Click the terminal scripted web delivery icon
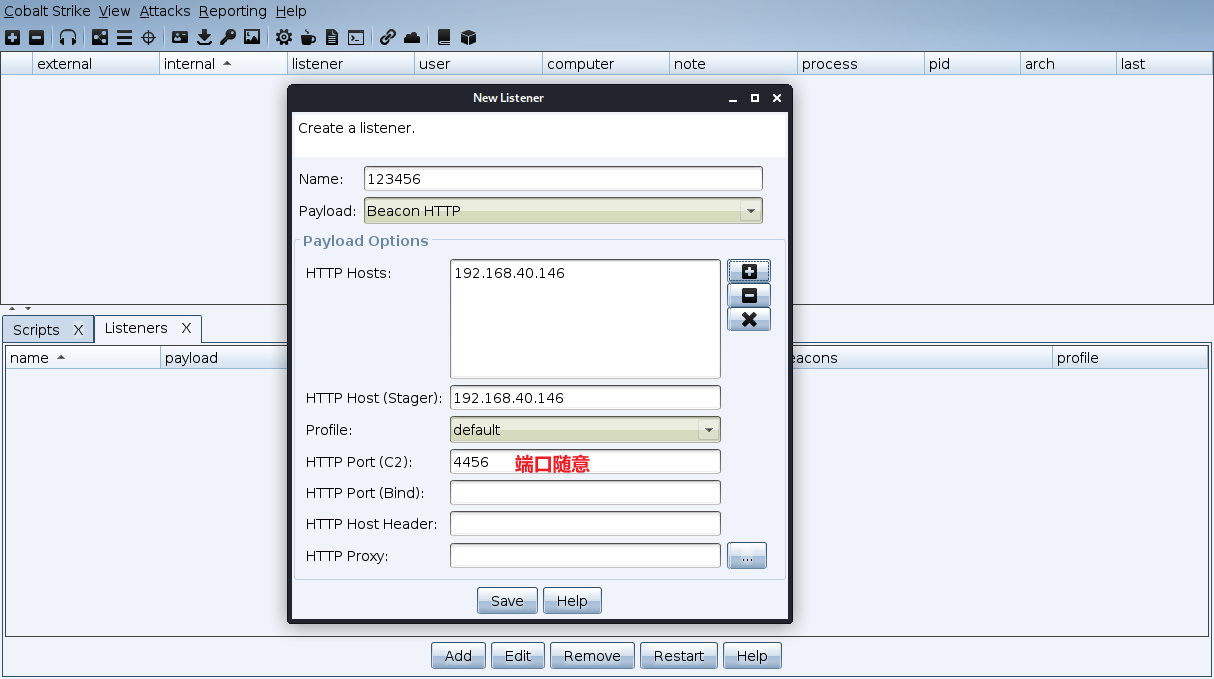The width and height of the screenshot is (1214, 679). click(356, 38)
